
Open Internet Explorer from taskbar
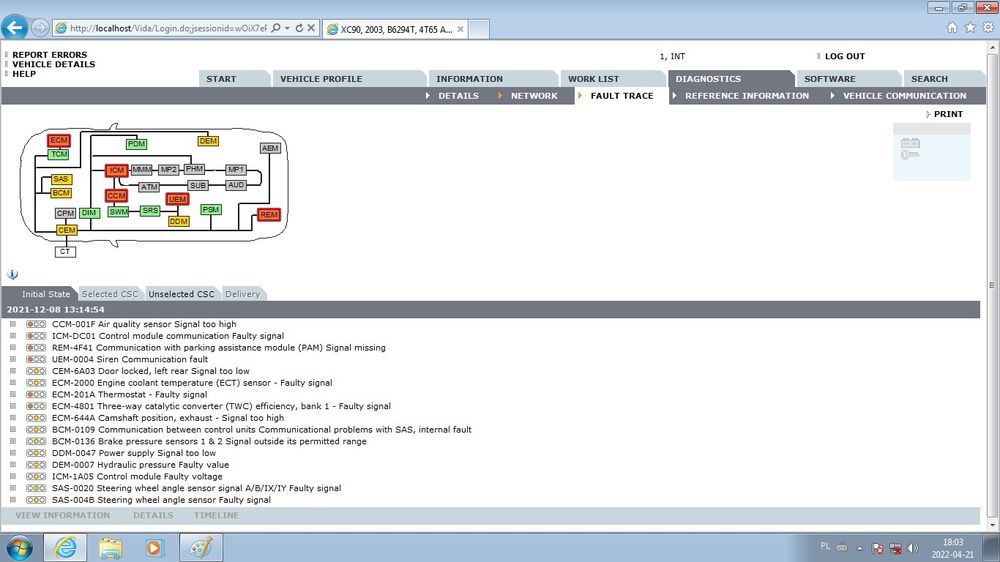coord(66,547)
